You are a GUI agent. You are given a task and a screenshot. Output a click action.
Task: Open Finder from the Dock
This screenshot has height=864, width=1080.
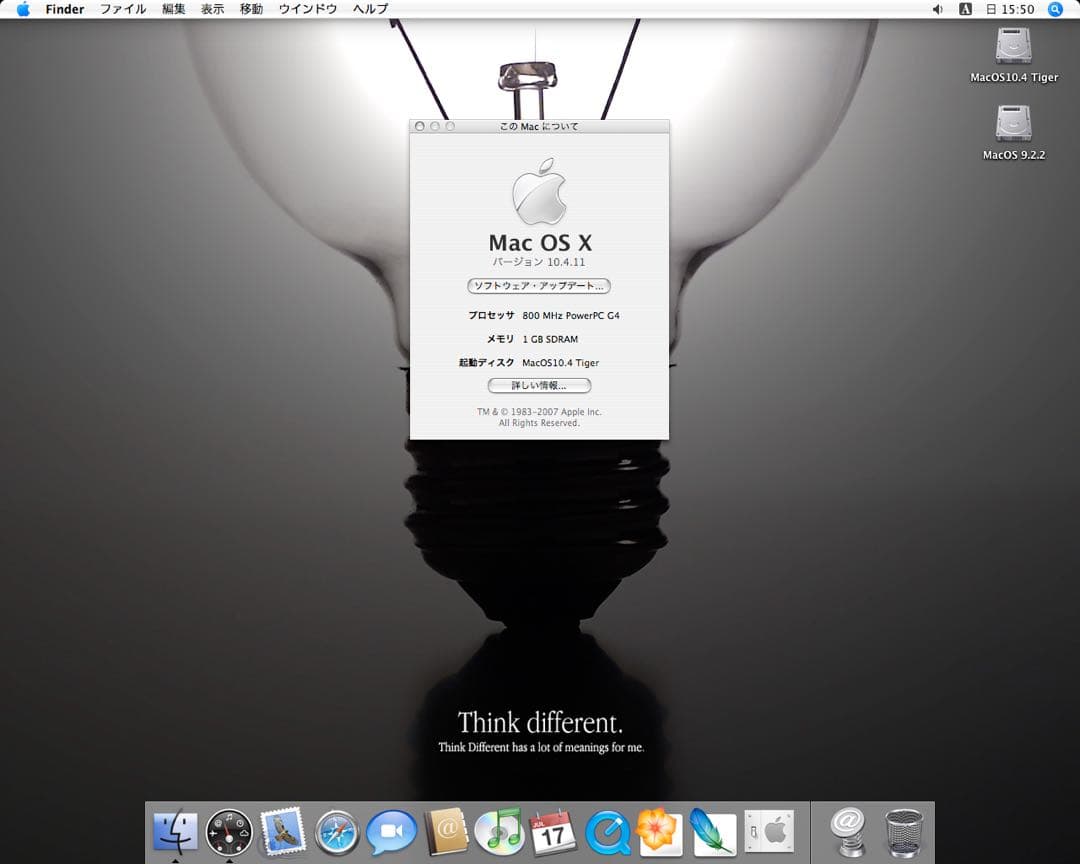[x=176, y=833]
